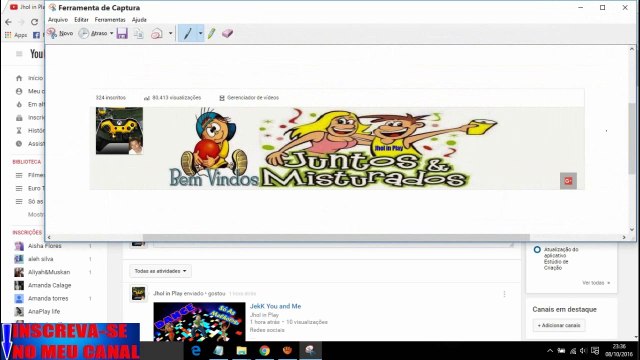Viewport: 640px width, 360px height.
Task: Send the snip by email icon
Action: point(157,33)
